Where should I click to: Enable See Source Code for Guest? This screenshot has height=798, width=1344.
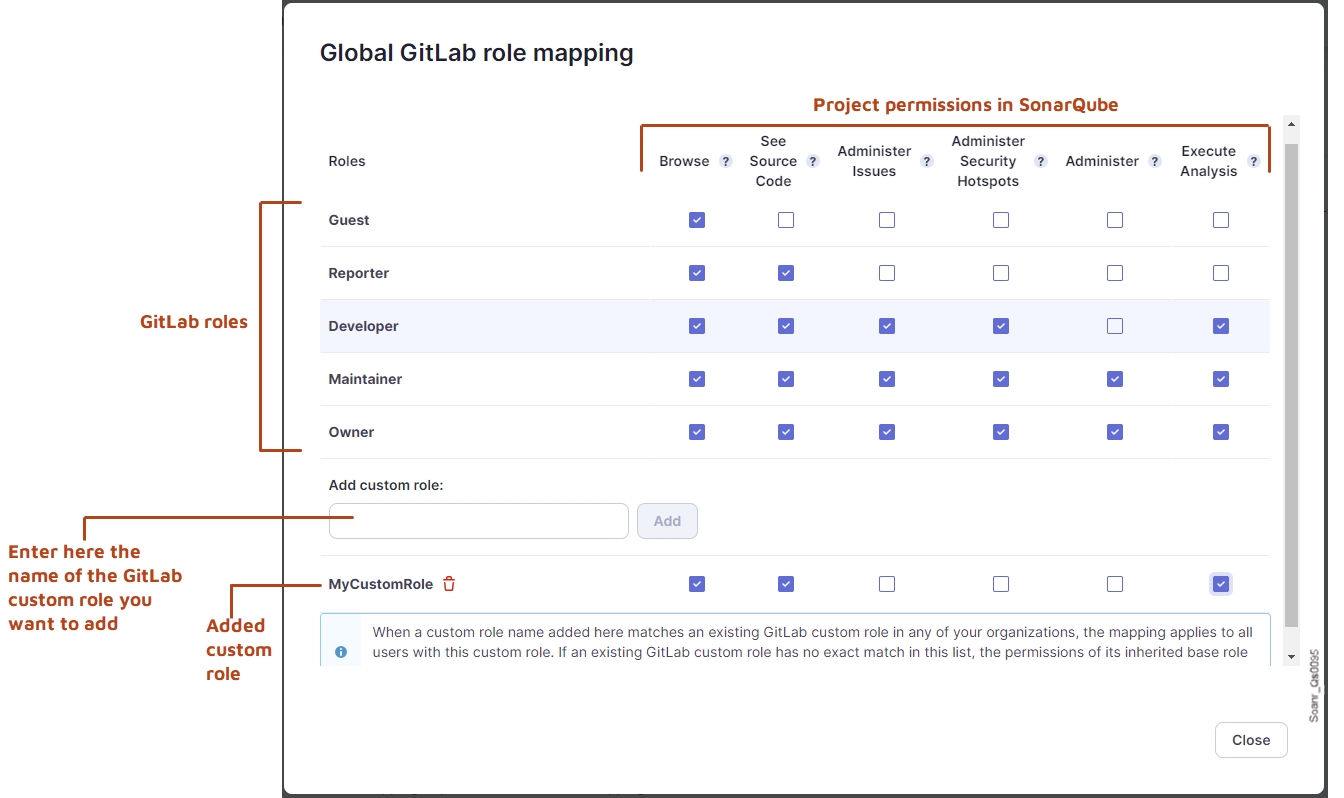pyautogui.click(x=786, y=220)
